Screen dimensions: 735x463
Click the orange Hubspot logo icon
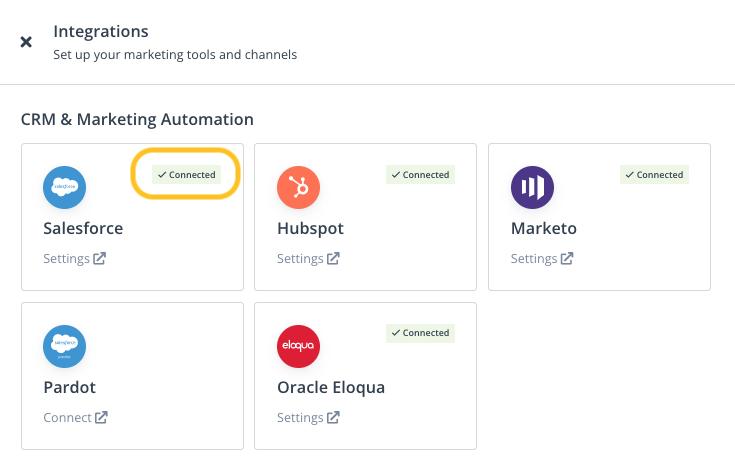click(298, 187)
